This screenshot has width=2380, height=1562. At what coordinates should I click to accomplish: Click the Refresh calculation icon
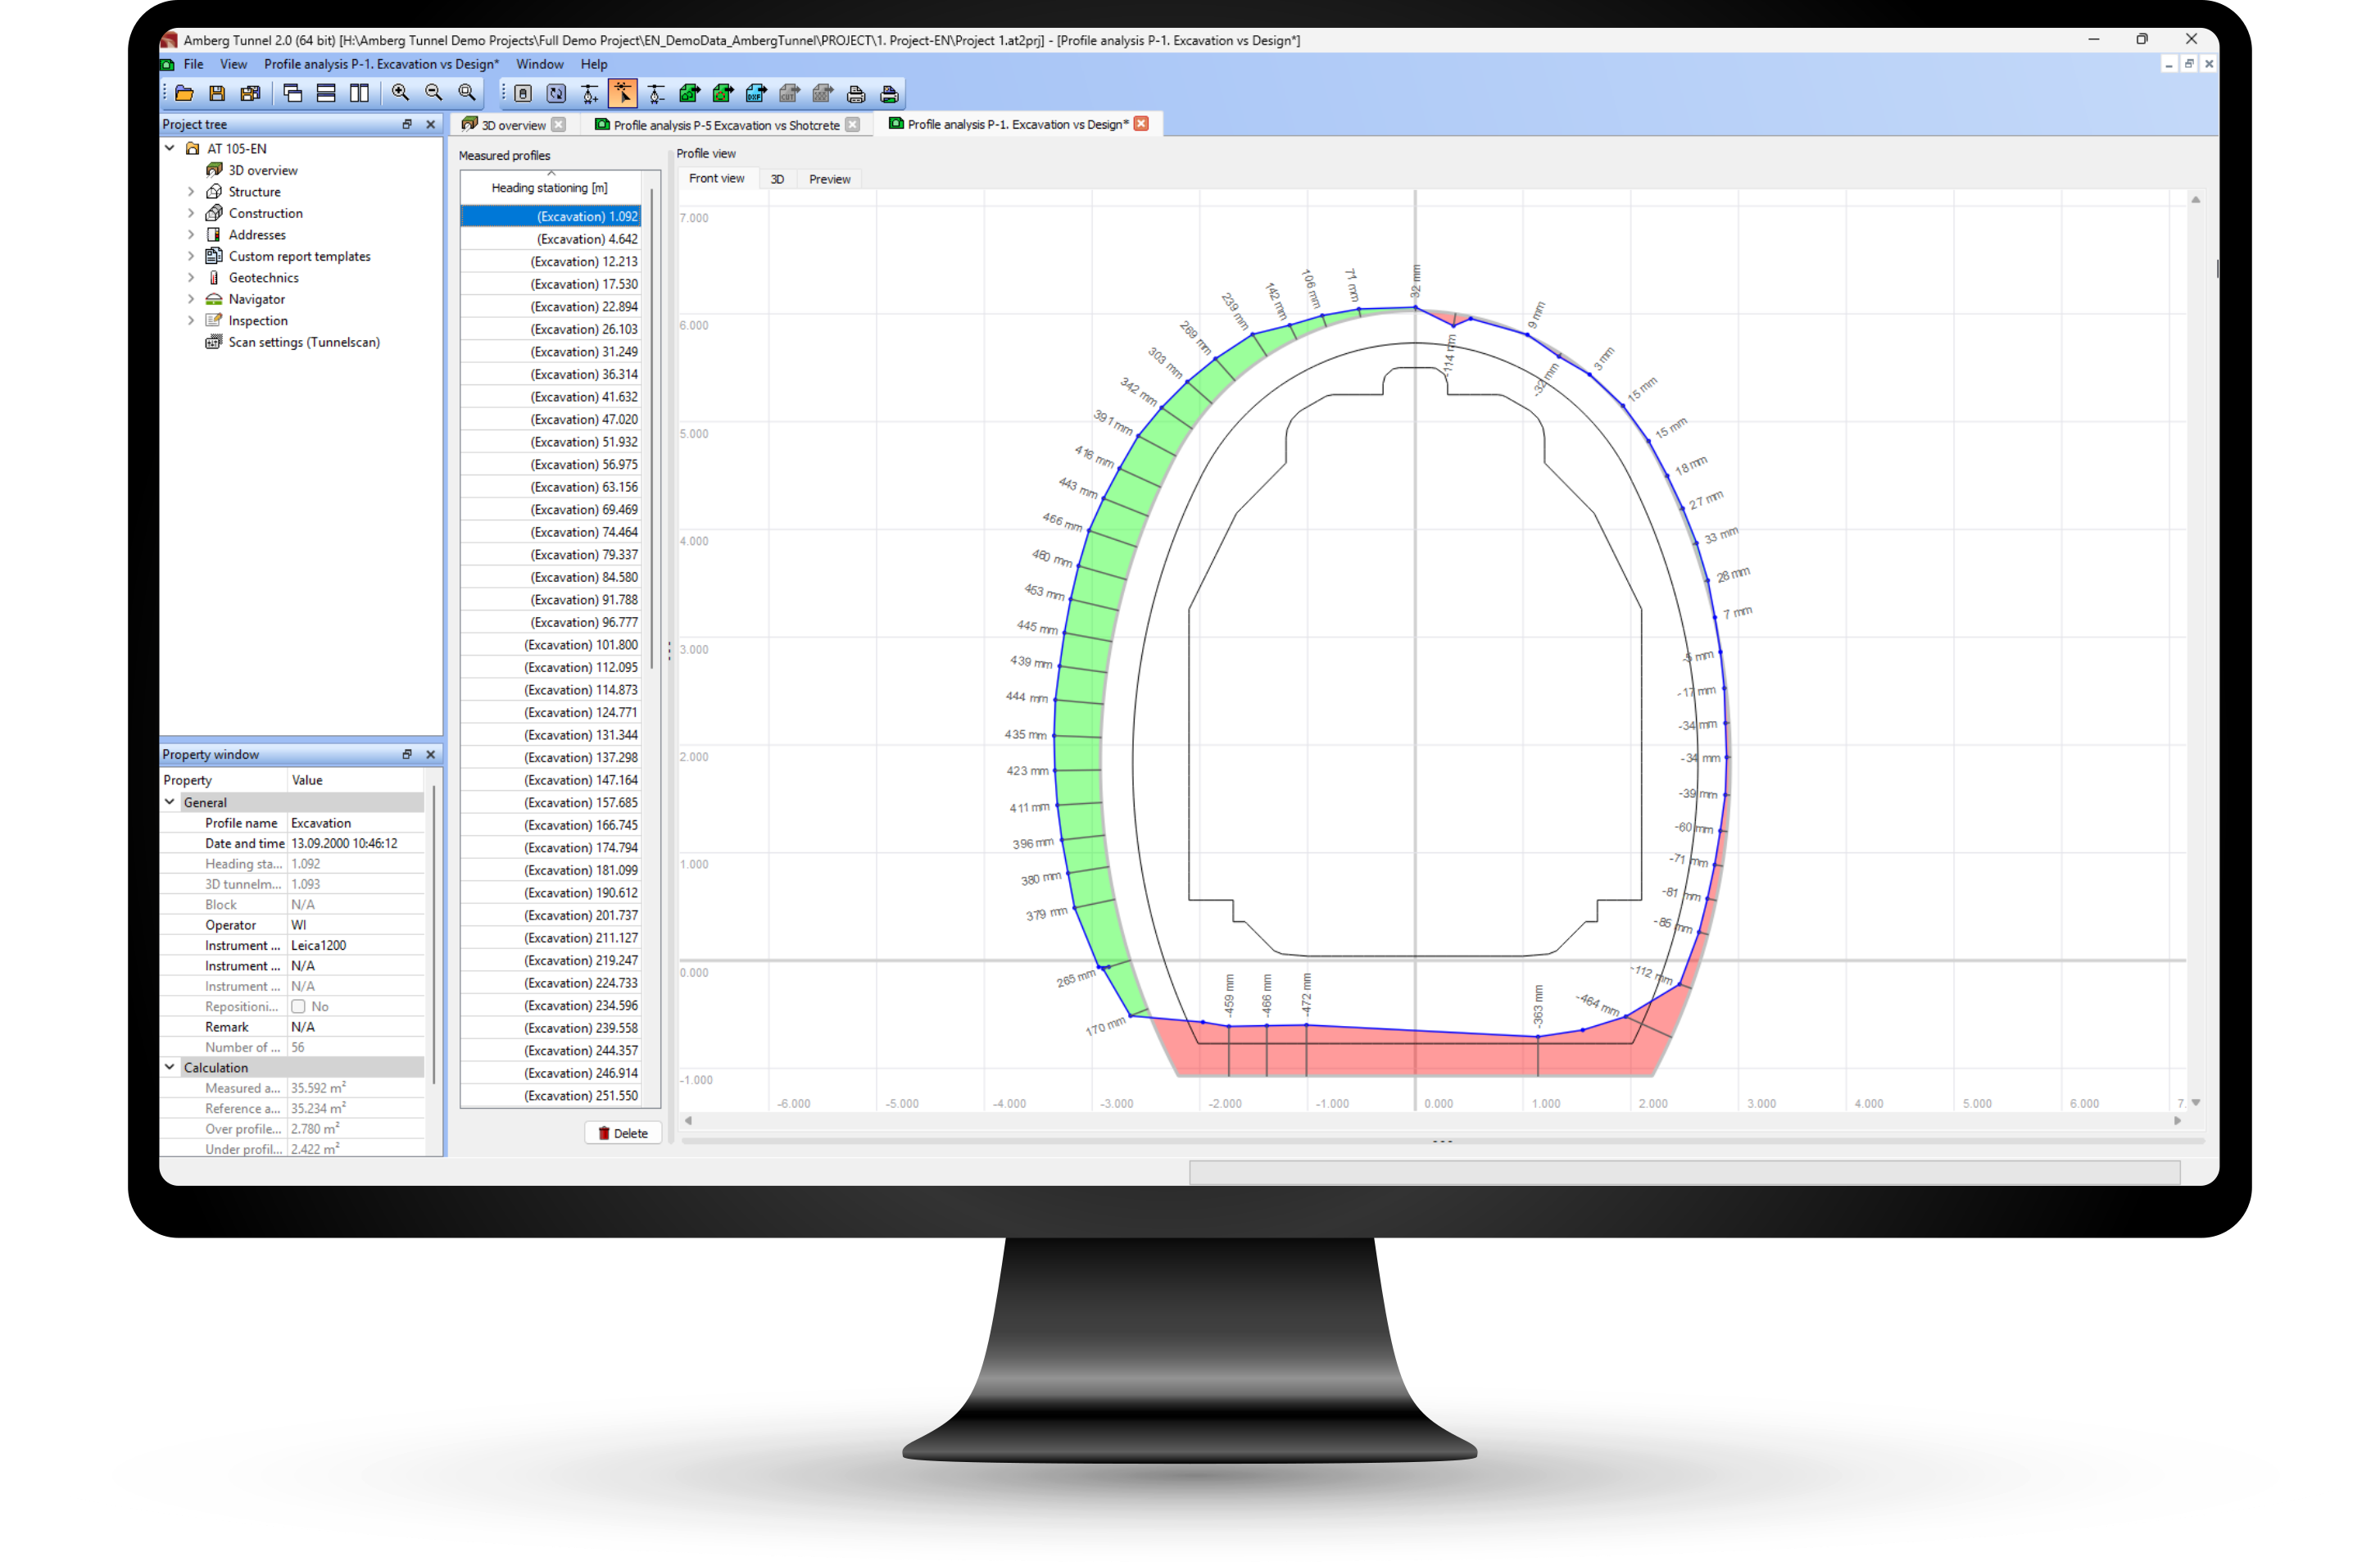pos(556,94)
